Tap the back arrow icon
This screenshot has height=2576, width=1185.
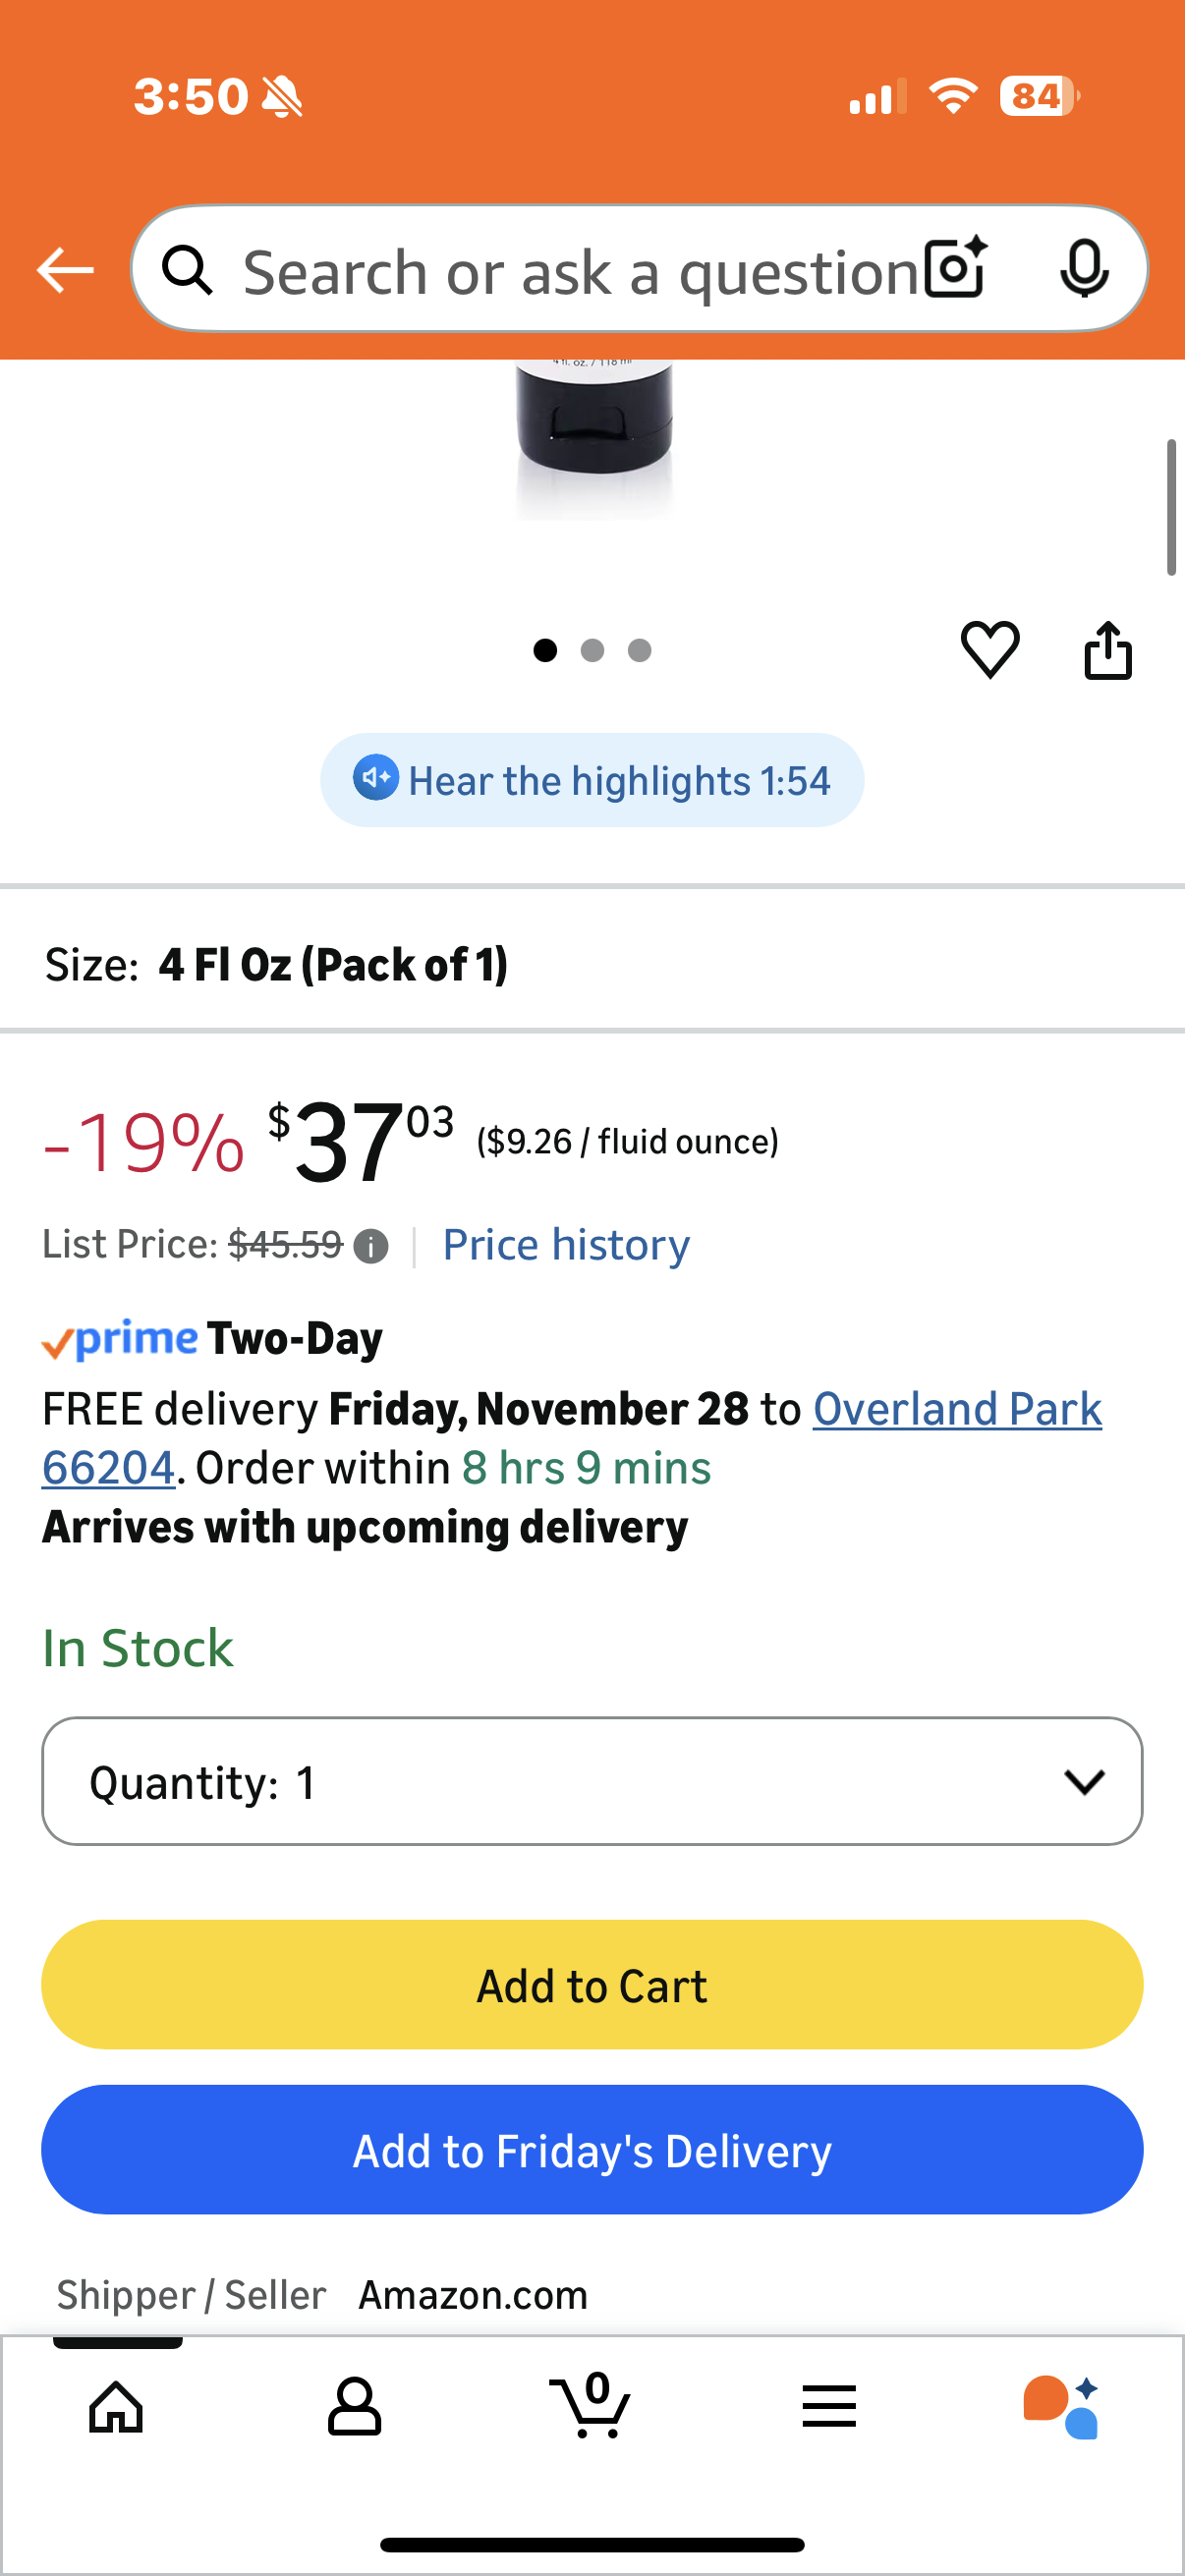[65, 270]
